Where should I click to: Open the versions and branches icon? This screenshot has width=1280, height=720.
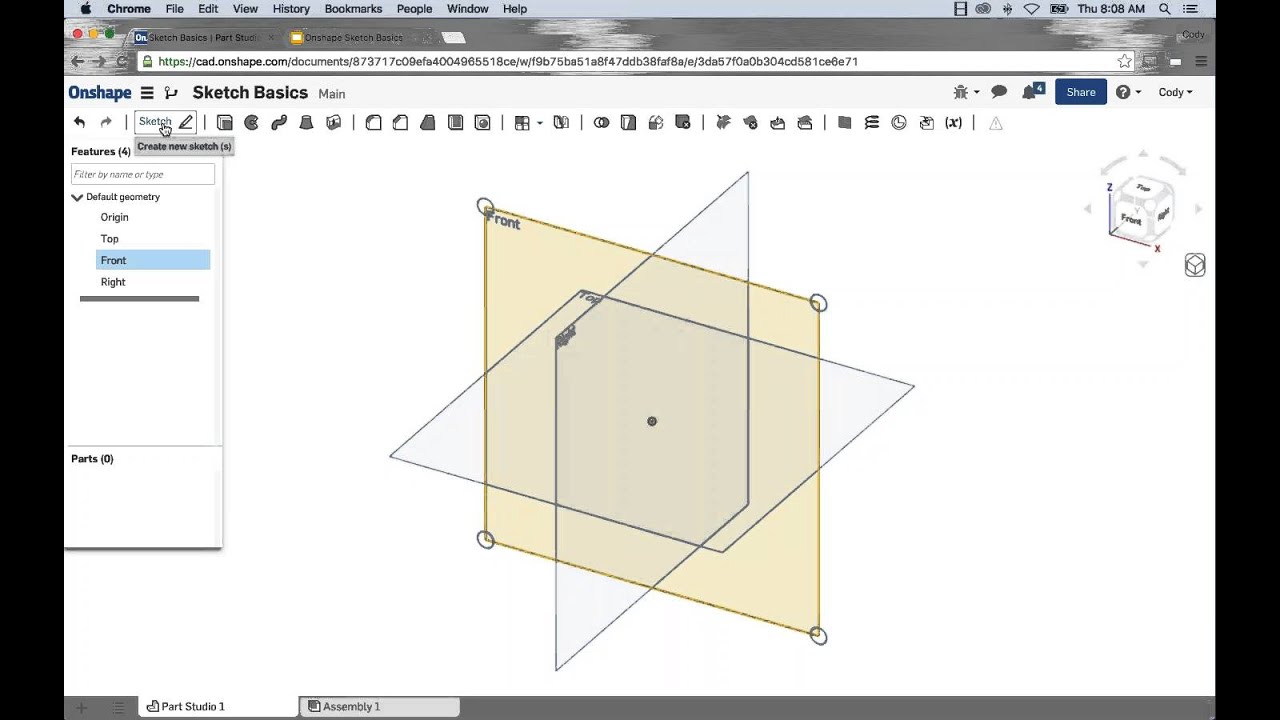click(171, 93)
